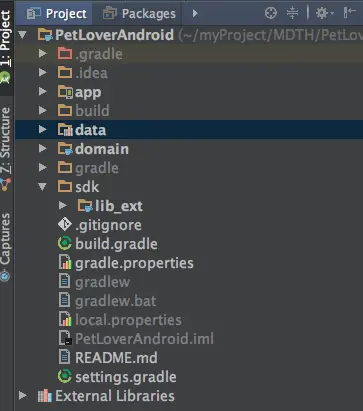The width and height of the screenshot is (363, 411).
Task: Select the app module name
Action: pyautogui.click(x=88, y=93)
